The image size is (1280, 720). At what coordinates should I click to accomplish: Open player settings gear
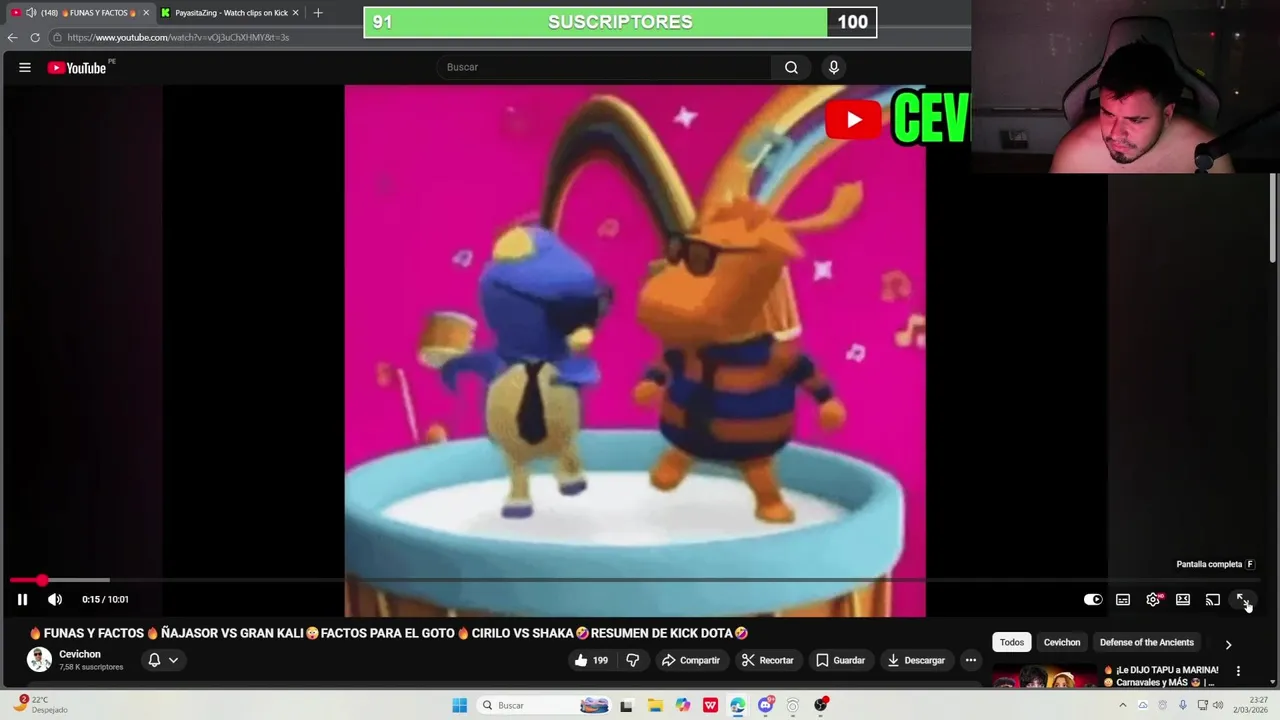click(1153, 599)
